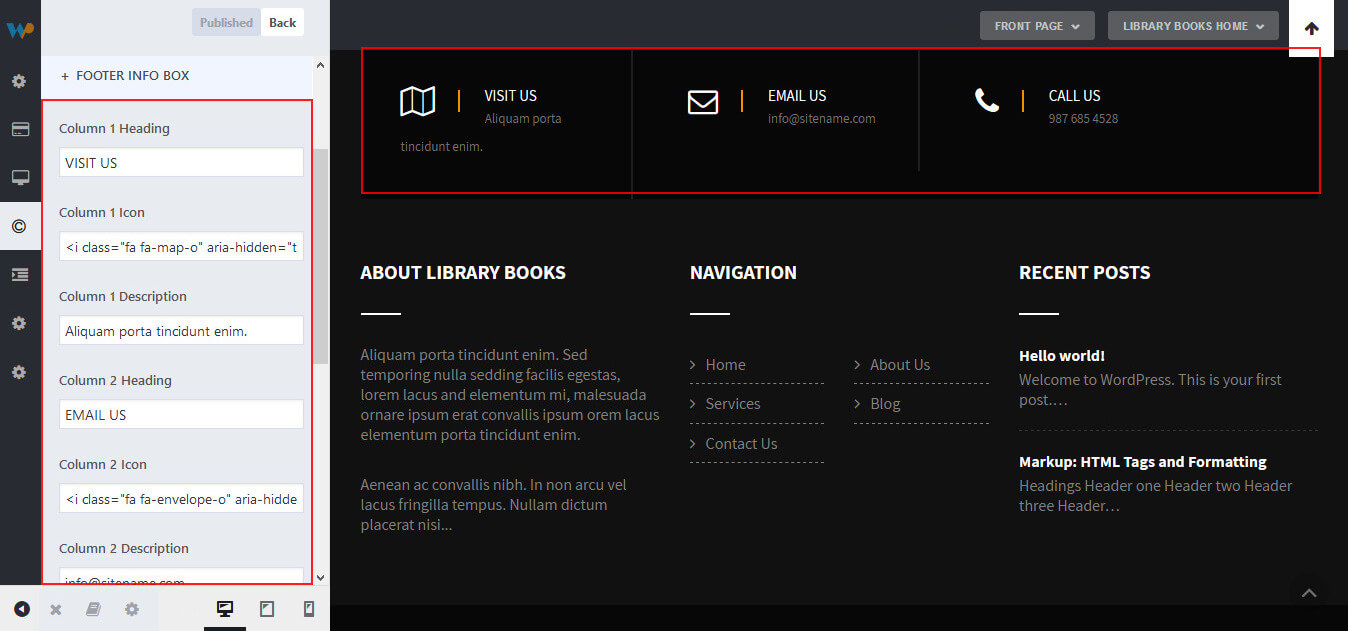Click the scroll-to-top chevron near the page bottom

(x=1309, y=593)
